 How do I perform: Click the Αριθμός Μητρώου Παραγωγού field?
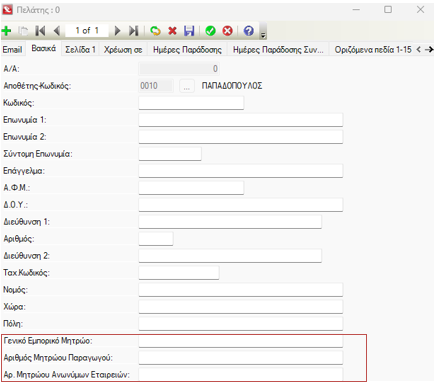tap(241, 358)
